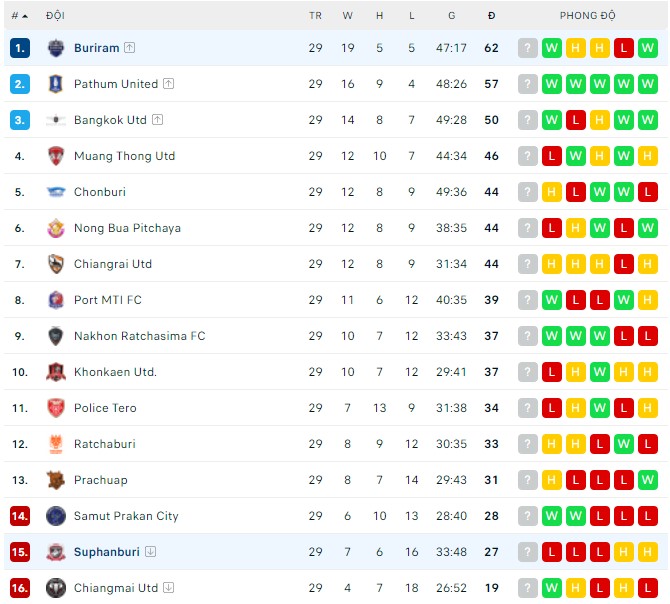Click promotion arrow icon beside Buriram
The image size is (670, 604).
click(130, 48)
